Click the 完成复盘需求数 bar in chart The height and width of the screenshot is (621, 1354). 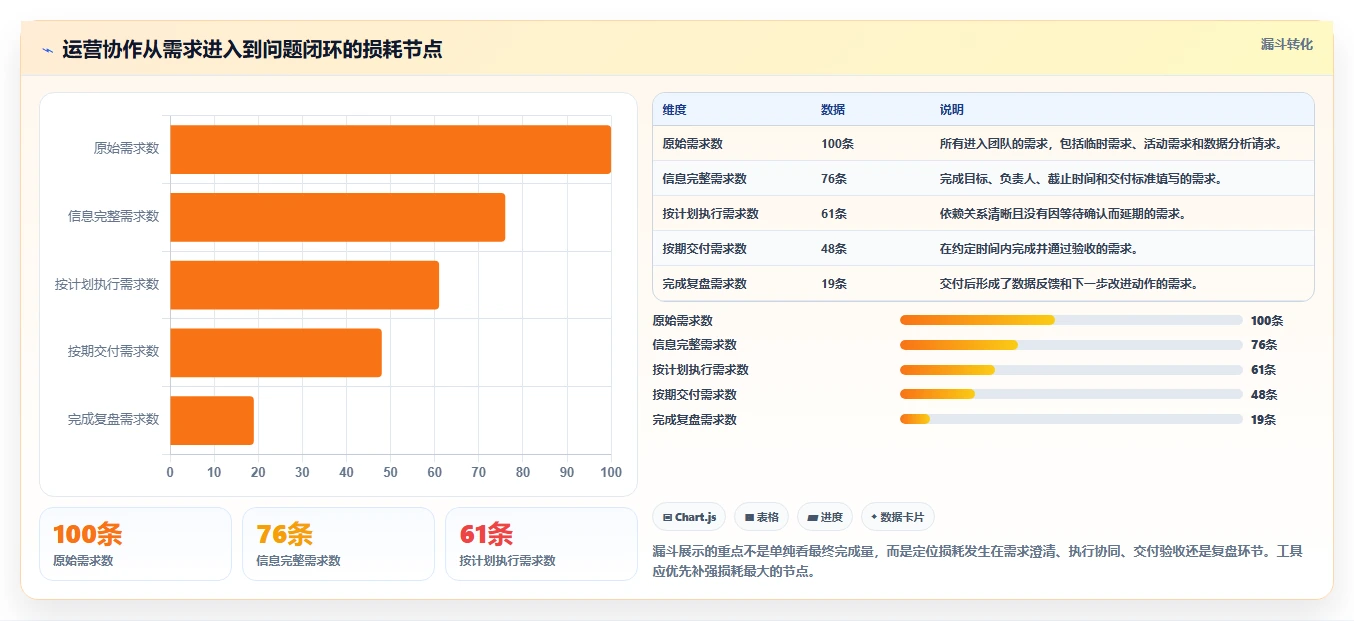212,420
